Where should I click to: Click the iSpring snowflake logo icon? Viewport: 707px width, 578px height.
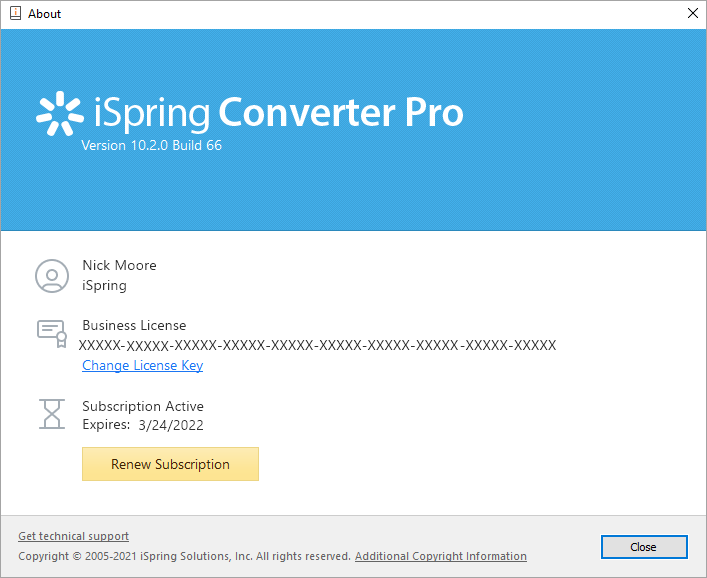coord(60,113)
